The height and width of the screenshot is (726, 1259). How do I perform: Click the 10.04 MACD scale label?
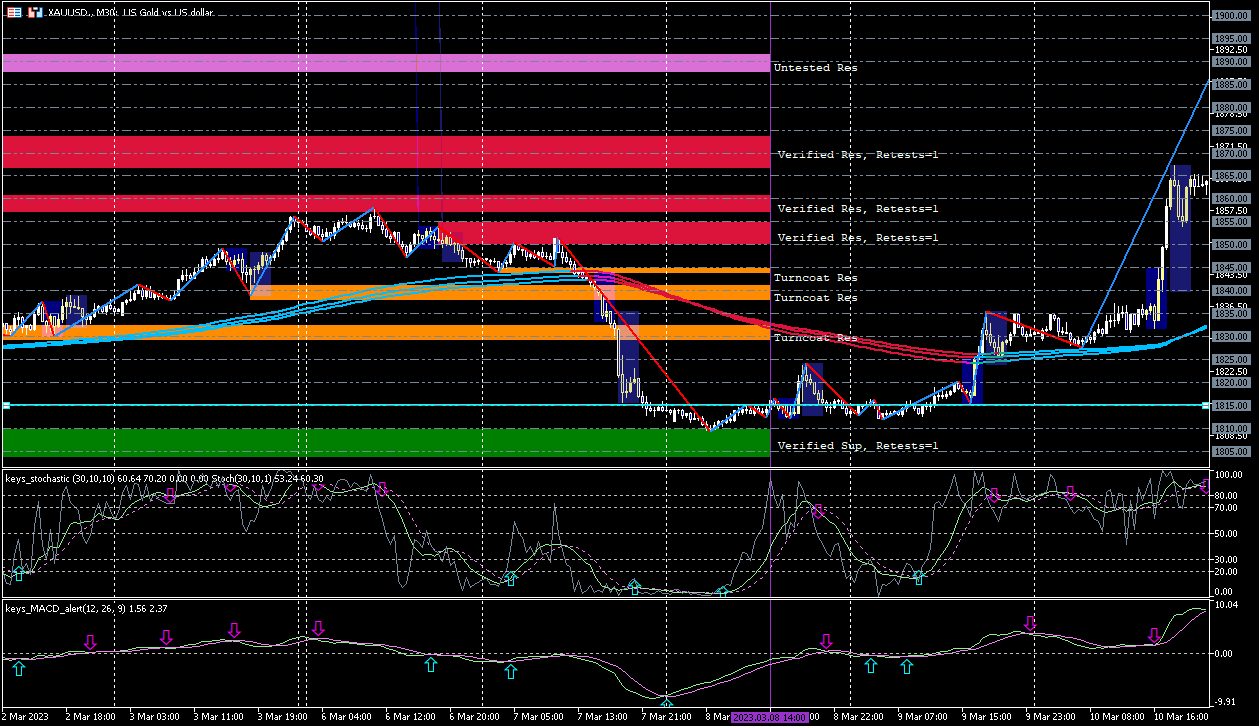click(1226, 606)
